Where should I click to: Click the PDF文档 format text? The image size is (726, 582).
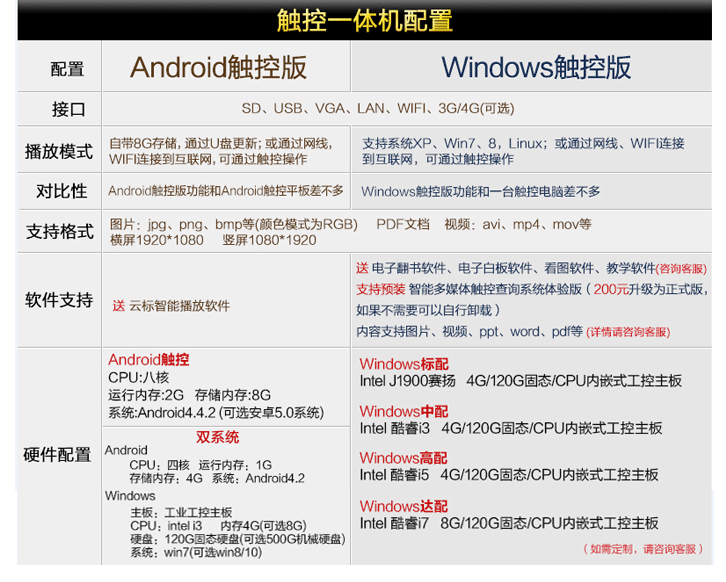[403, 225]
